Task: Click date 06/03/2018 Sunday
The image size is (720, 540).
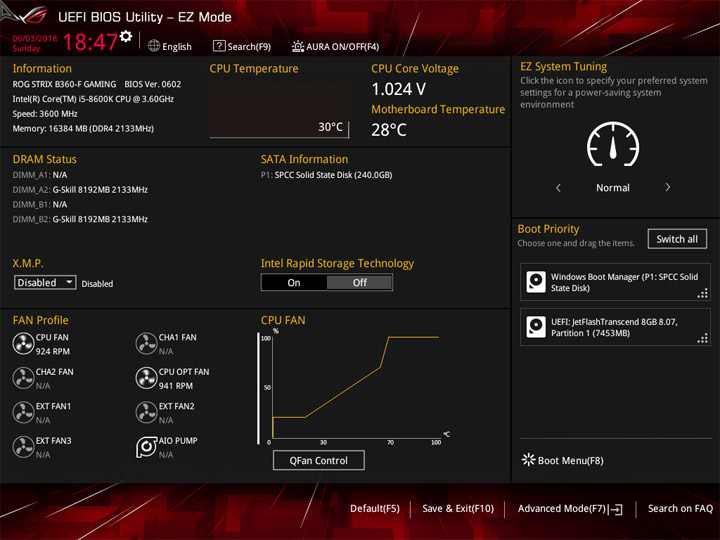Action: coord(34,43)
